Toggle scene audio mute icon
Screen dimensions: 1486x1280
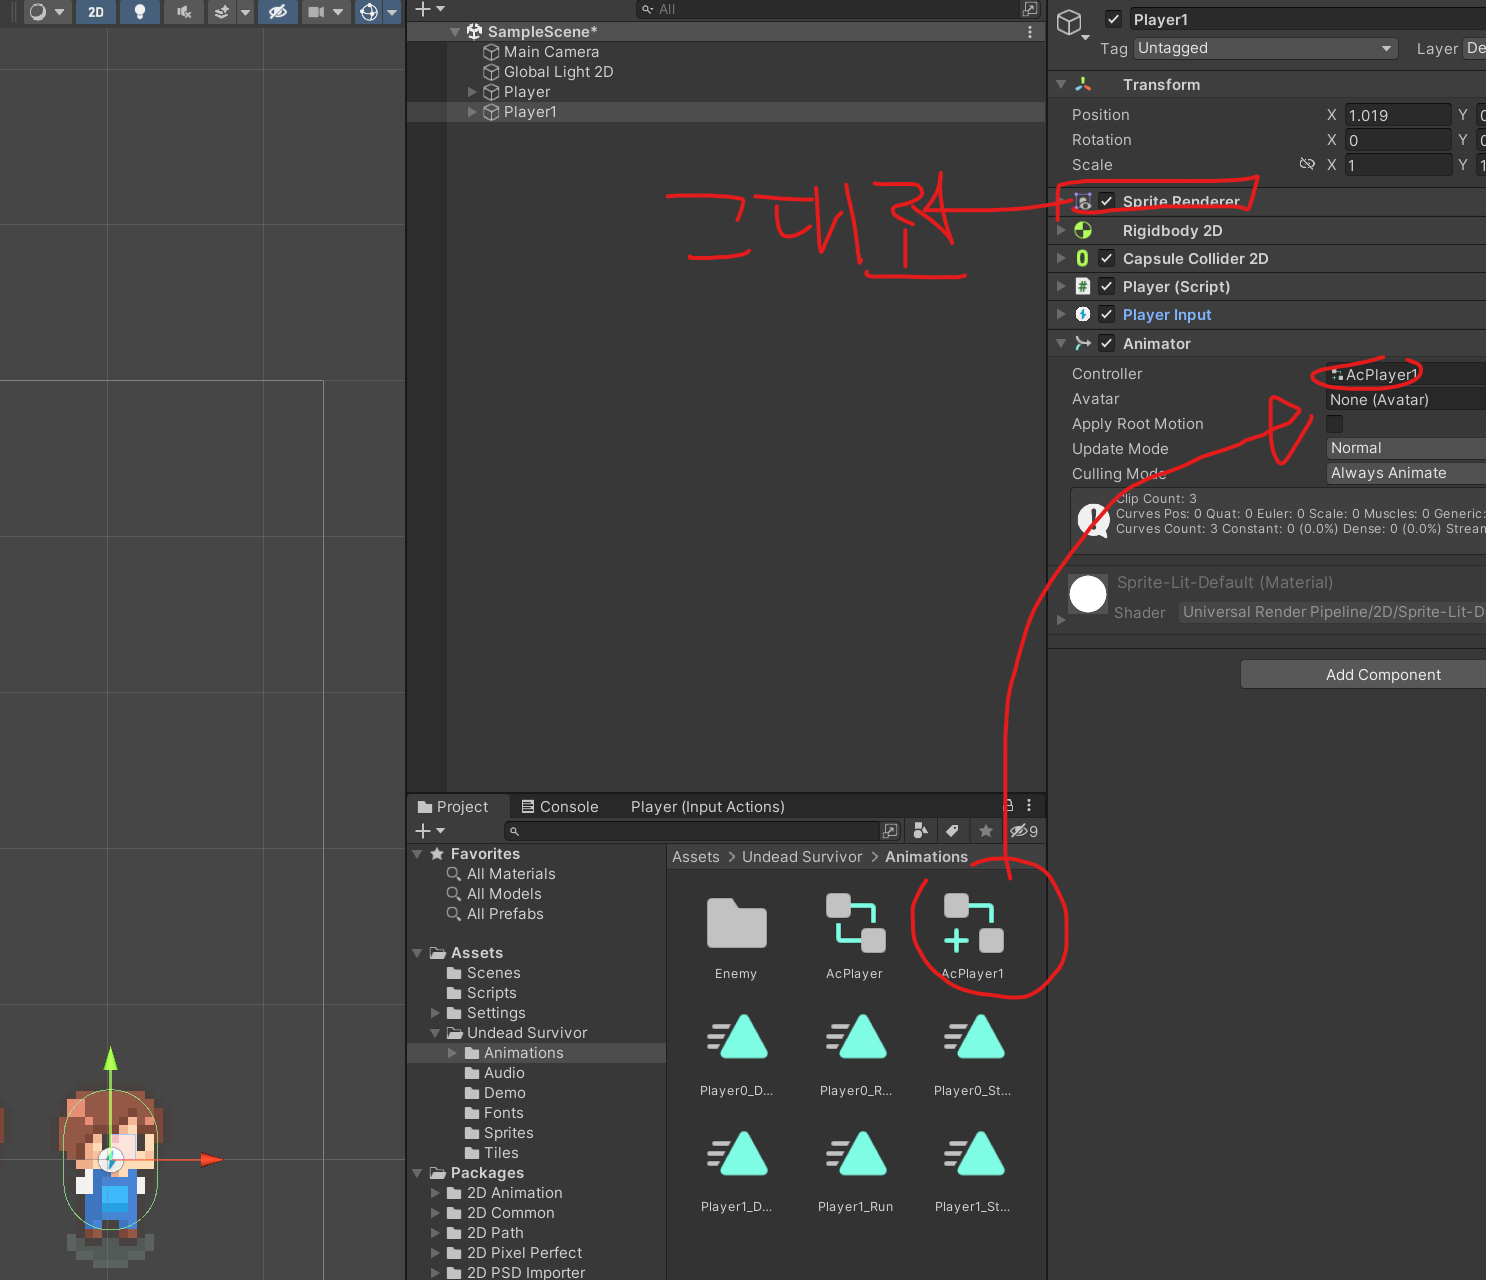tap(184, 12)
